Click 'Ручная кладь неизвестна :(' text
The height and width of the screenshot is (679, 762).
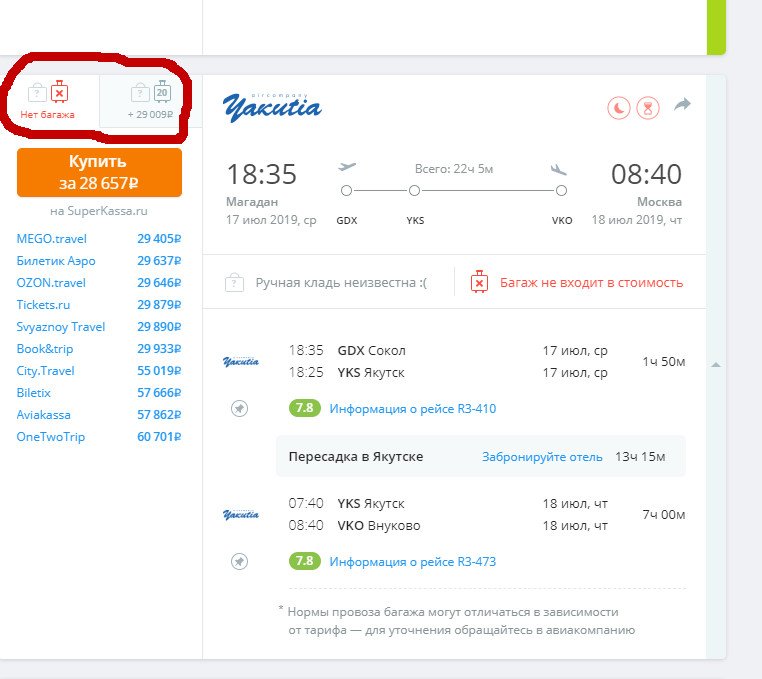tap(341, 282)
